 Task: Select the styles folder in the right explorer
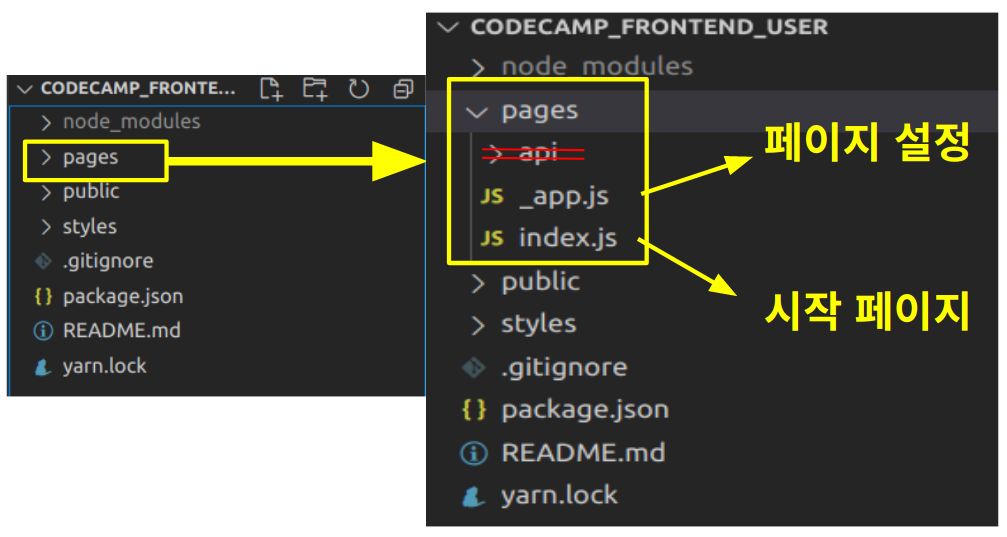coord(539,324)
